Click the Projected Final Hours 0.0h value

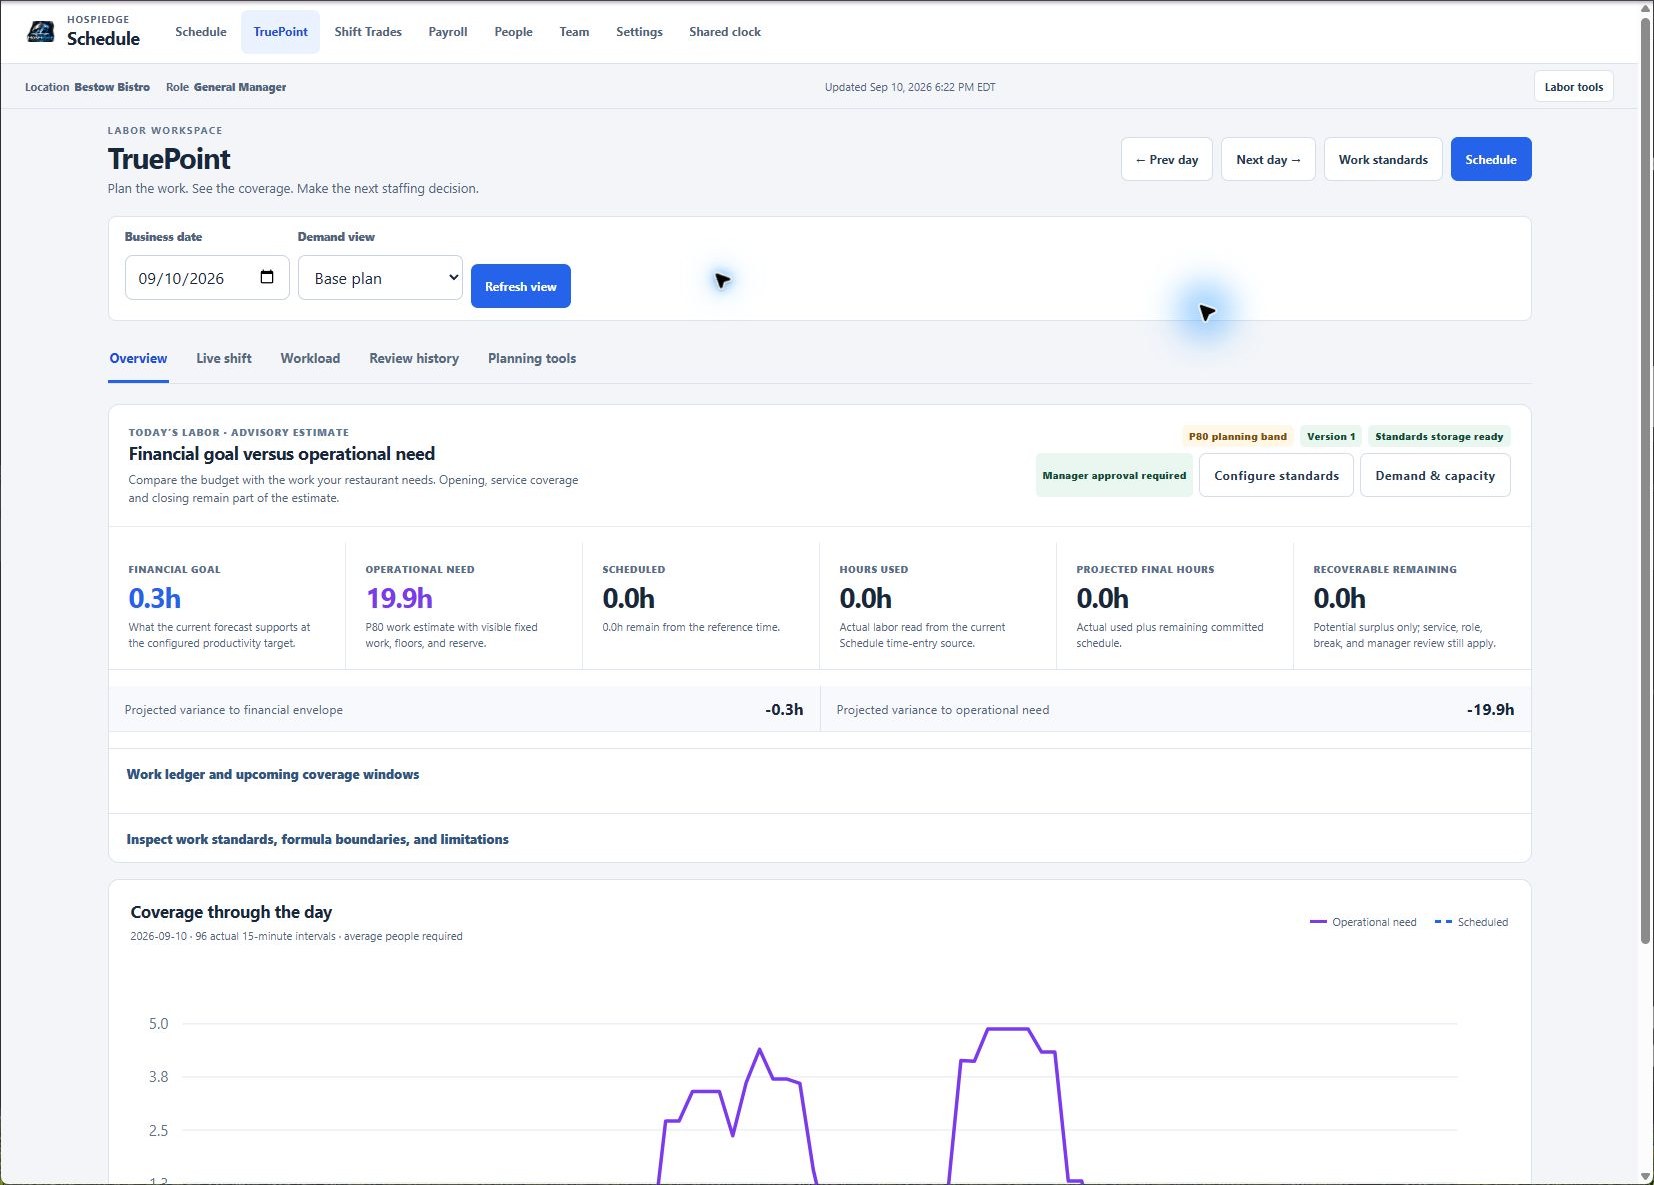coord(1103,599)
